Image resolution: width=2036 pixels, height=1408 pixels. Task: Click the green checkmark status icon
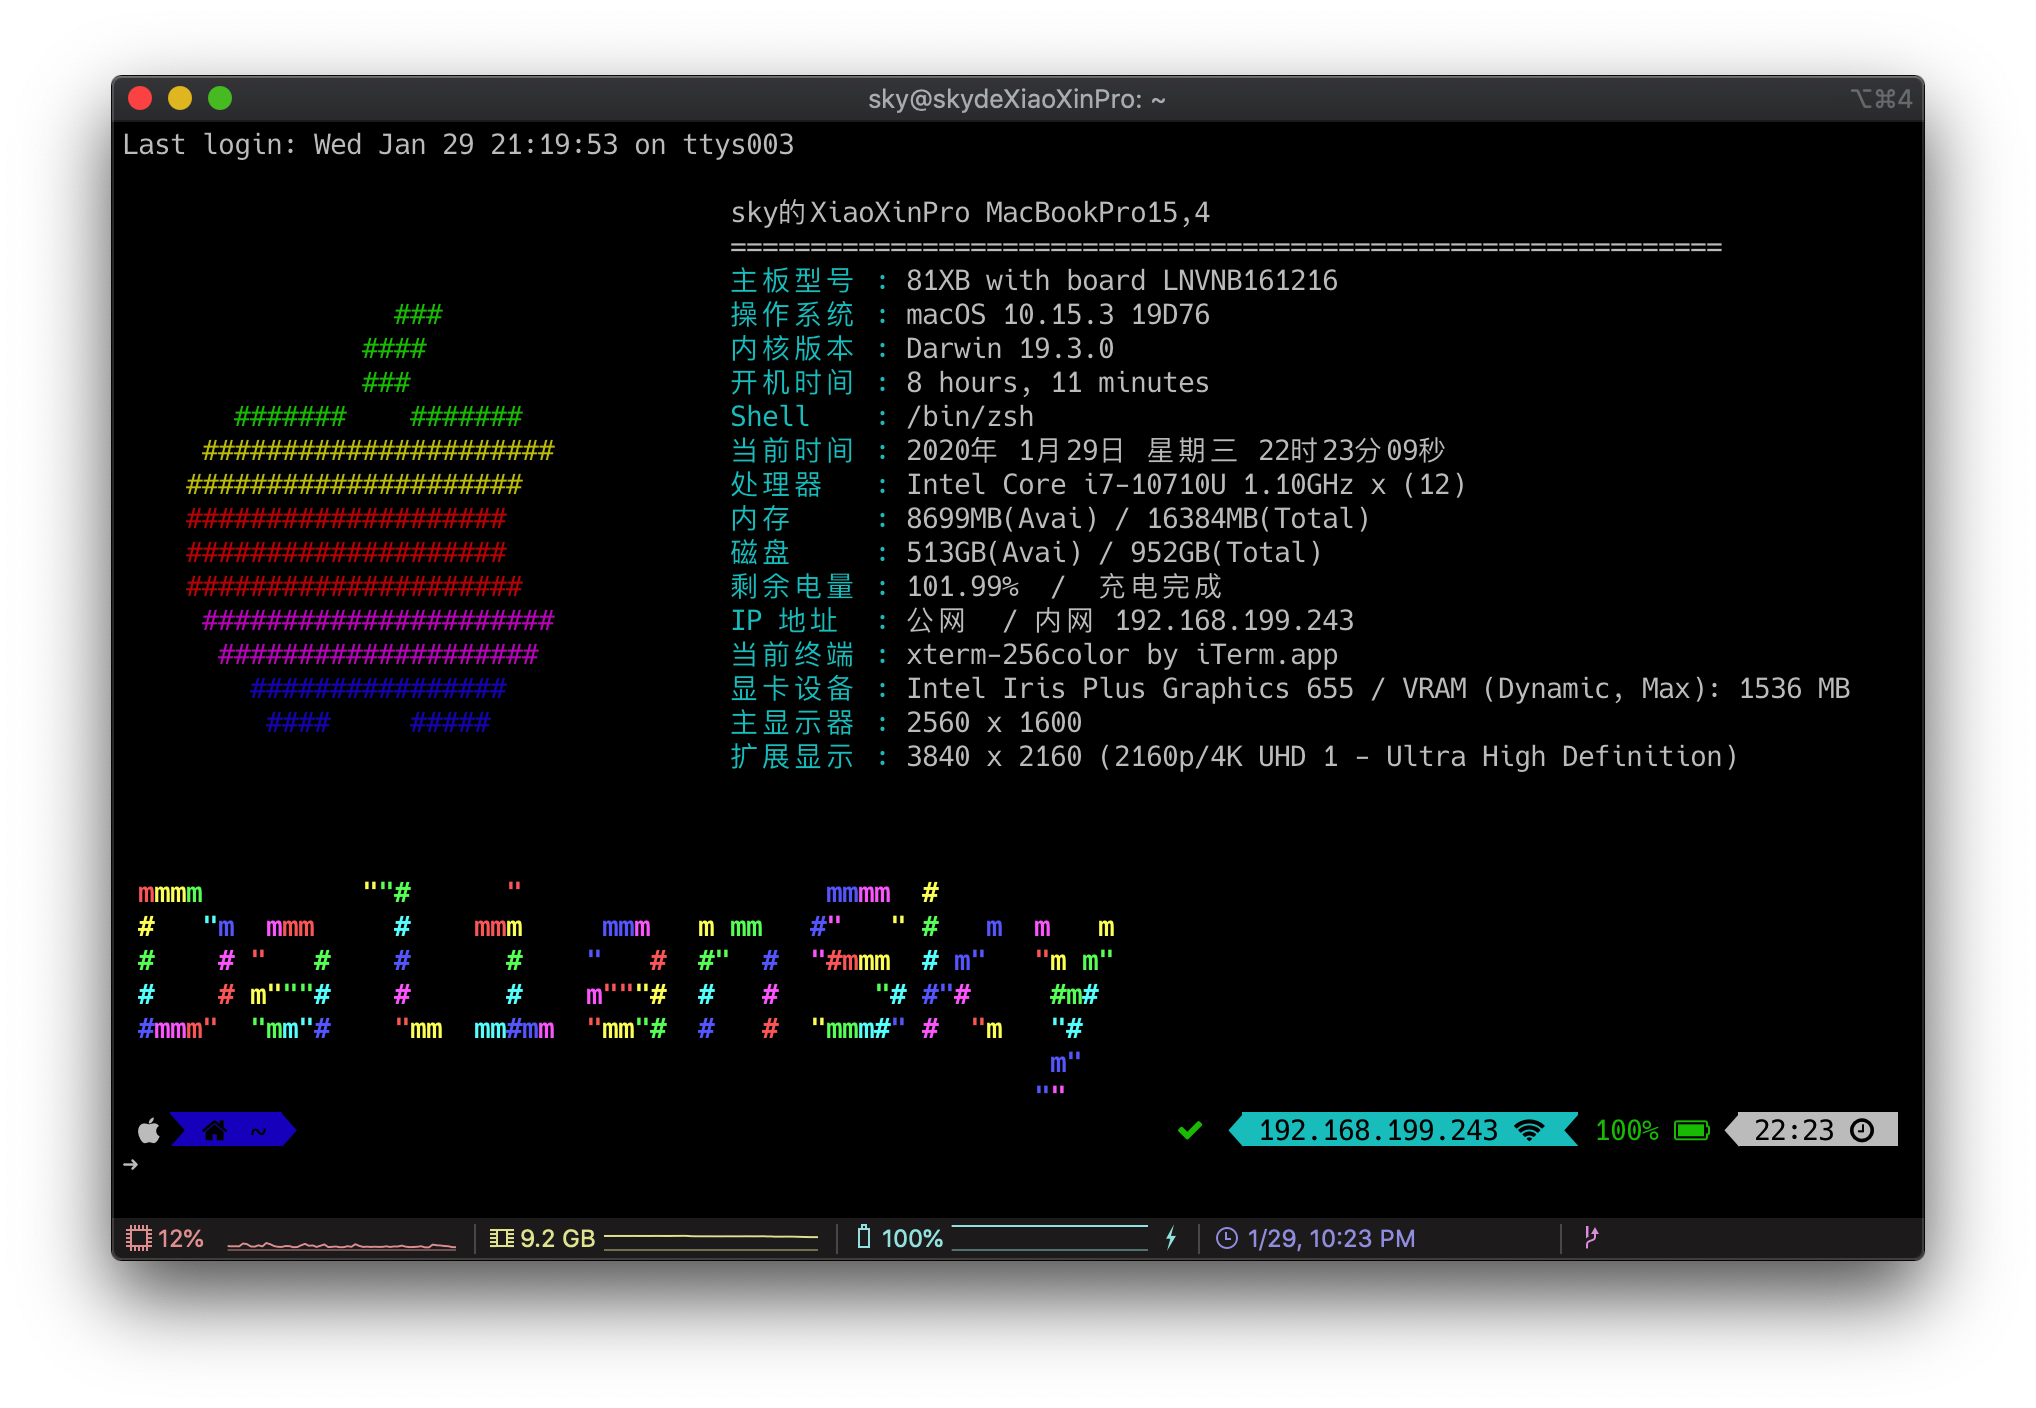(1190, 1130)
